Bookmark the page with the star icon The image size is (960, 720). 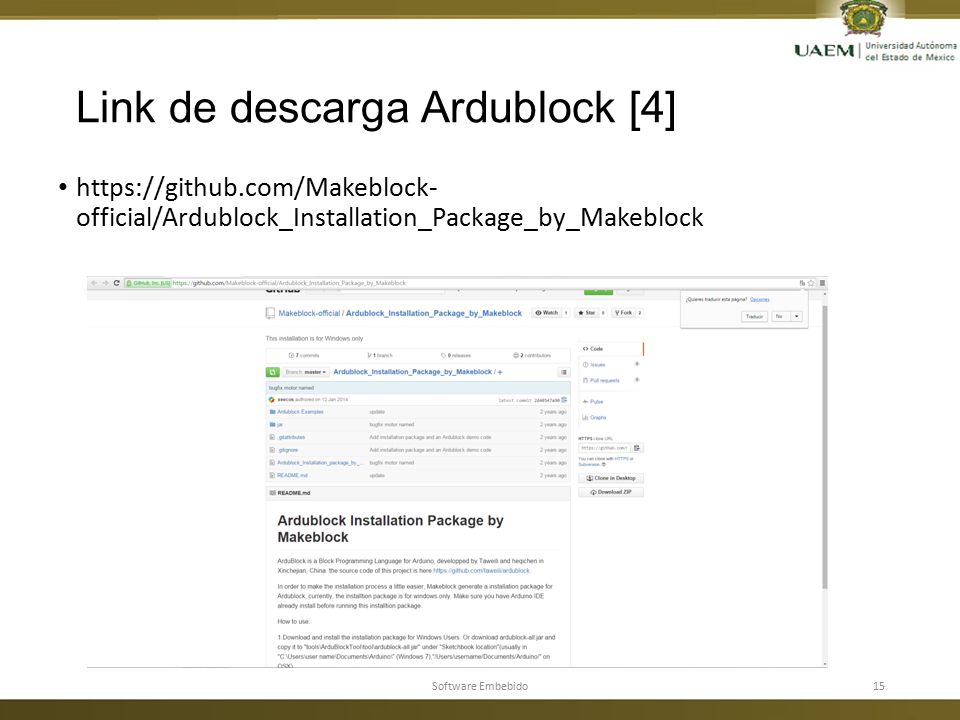pyautogui.click(x=811, y=283)
